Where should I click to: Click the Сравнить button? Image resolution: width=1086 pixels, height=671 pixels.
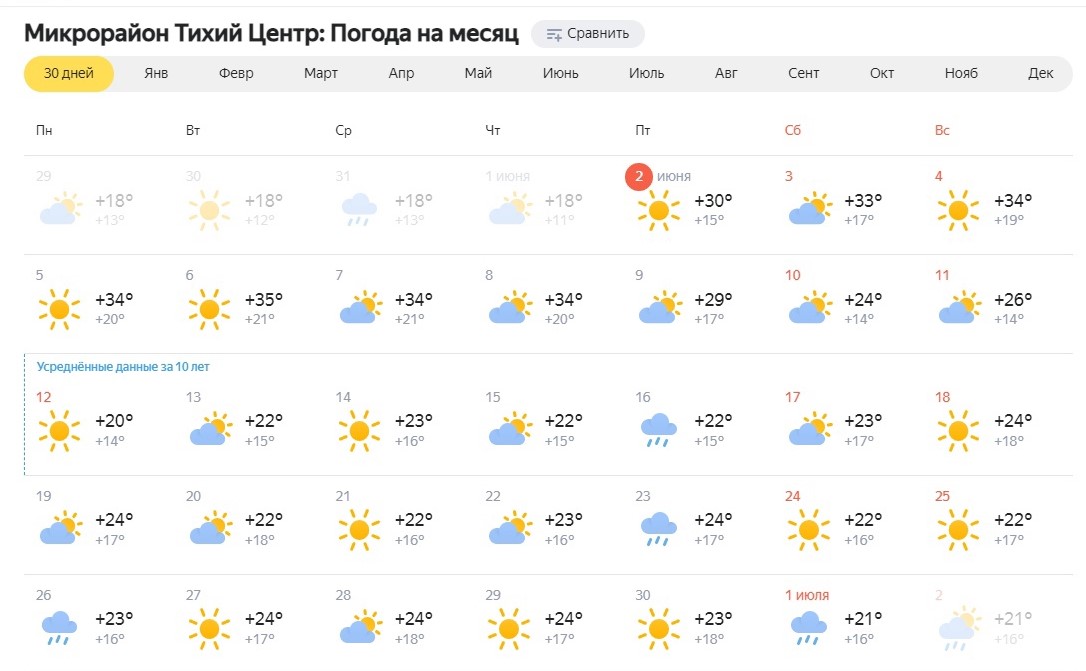tap(587, 34)
